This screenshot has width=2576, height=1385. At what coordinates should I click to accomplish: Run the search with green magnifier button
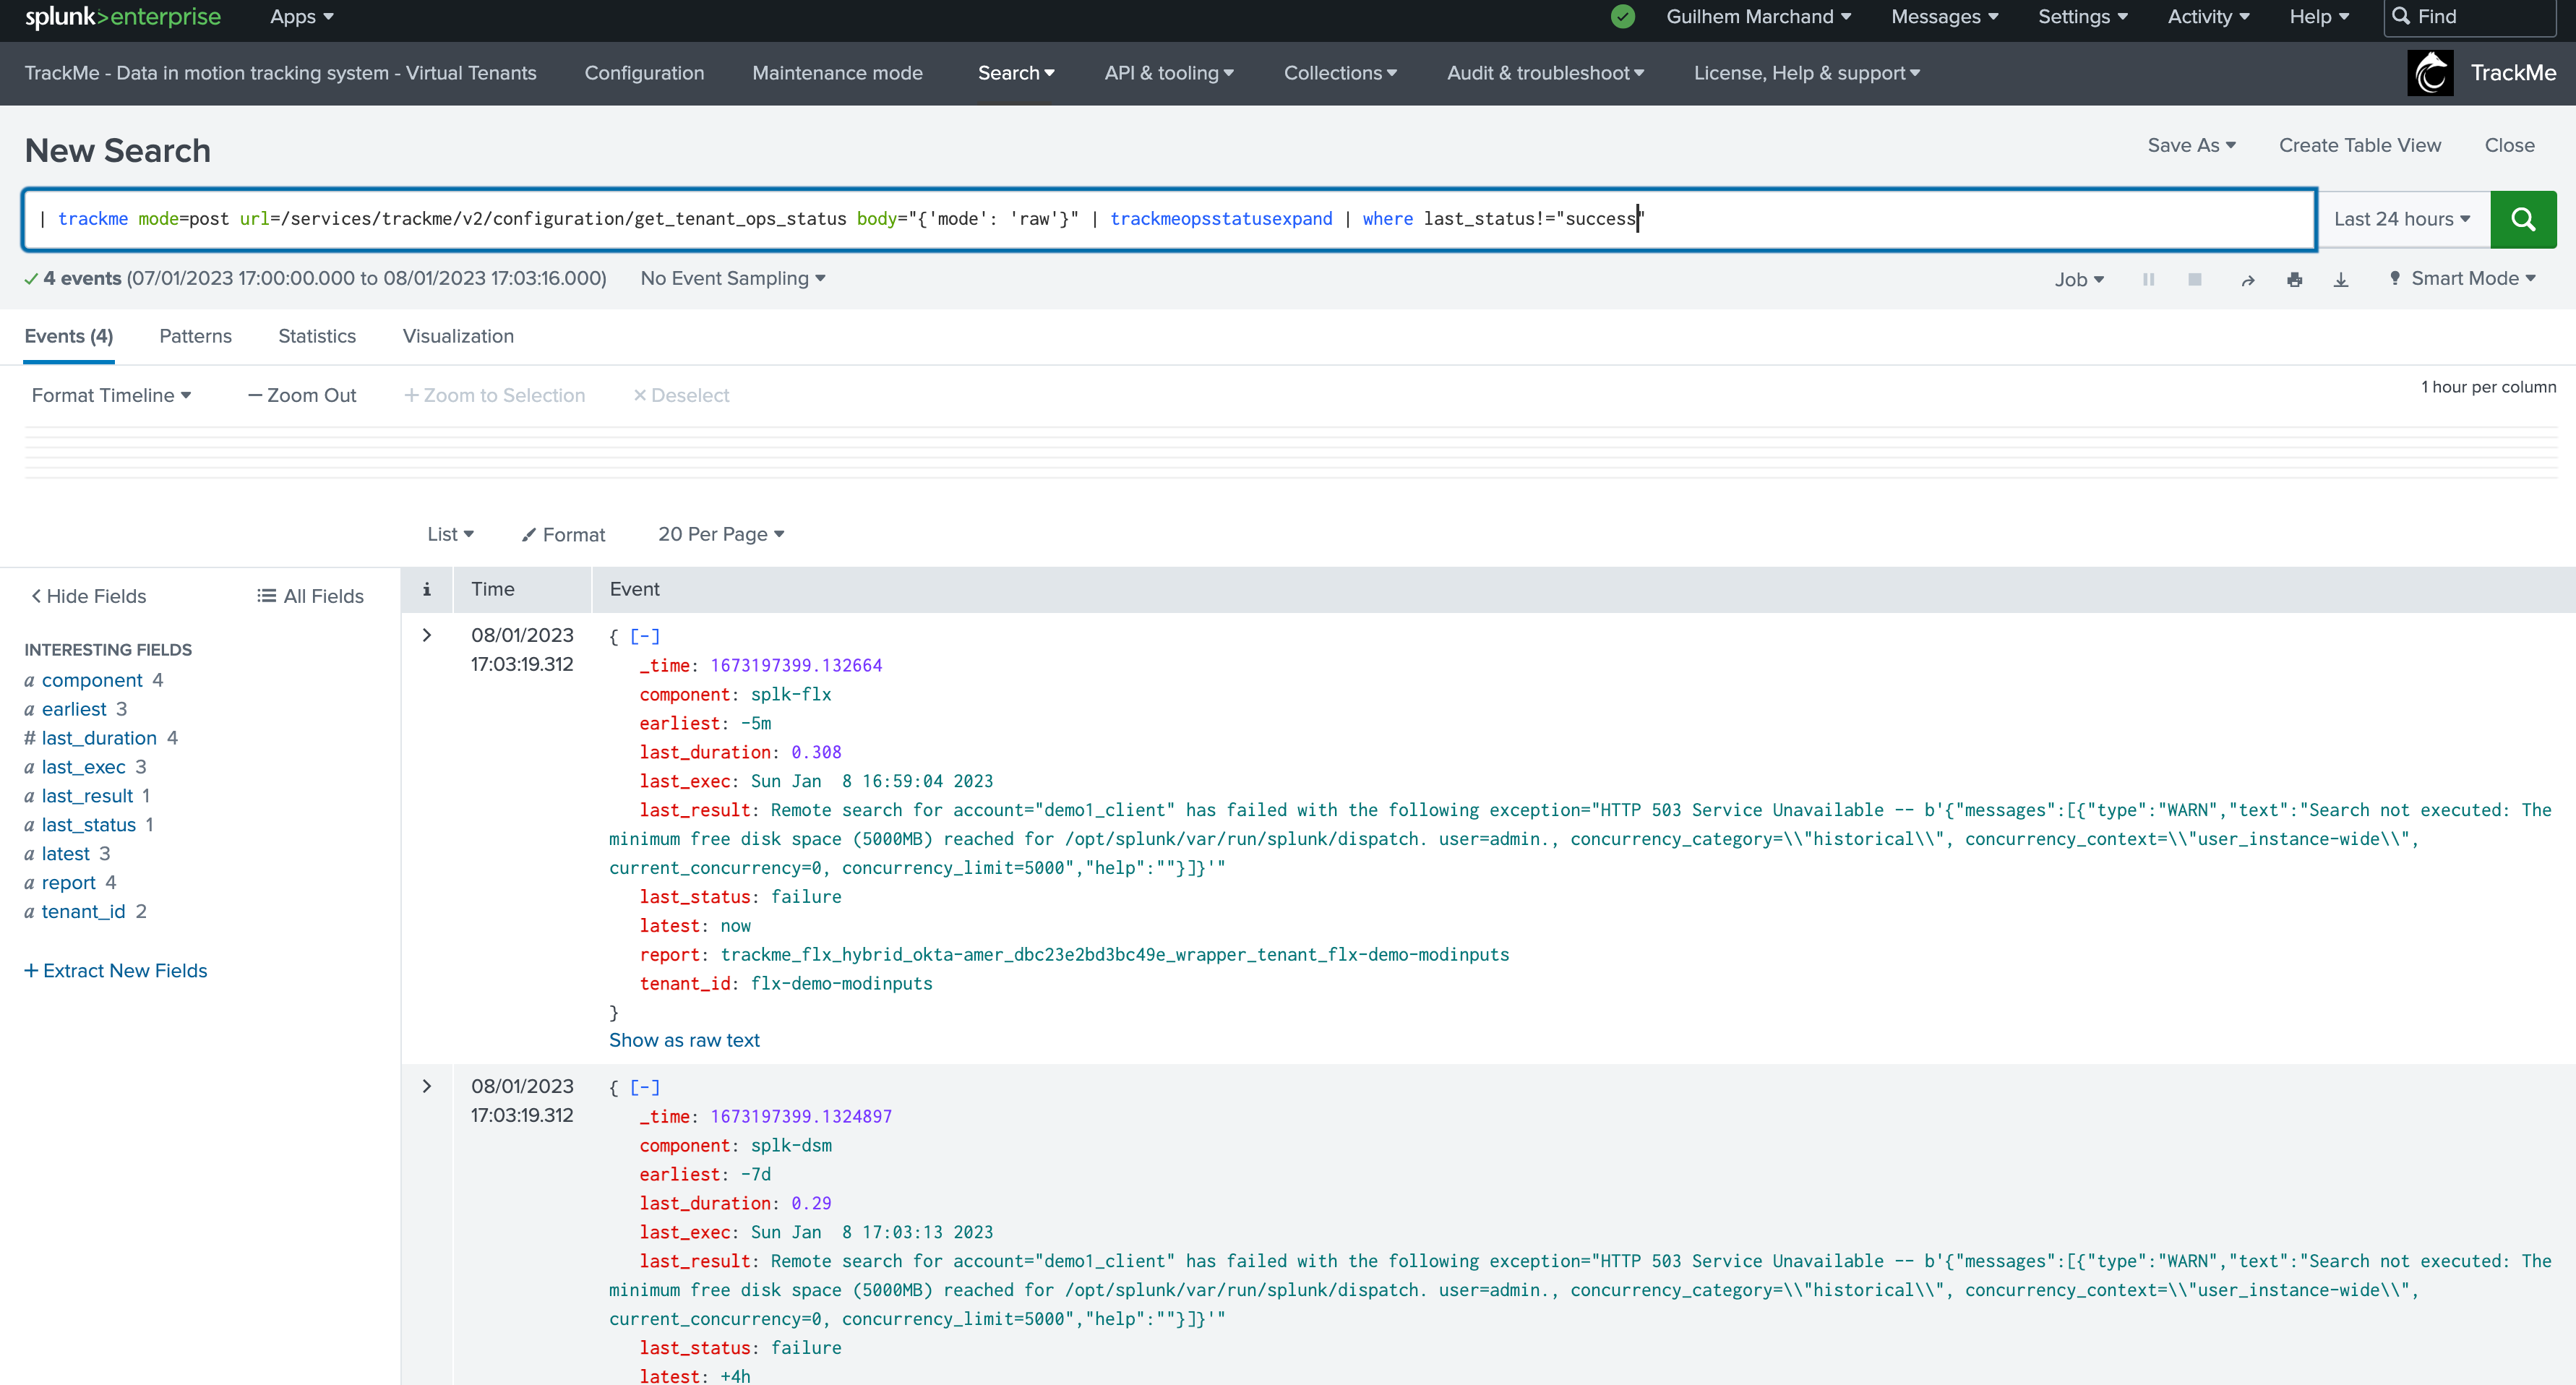[x=2522, y=219]
